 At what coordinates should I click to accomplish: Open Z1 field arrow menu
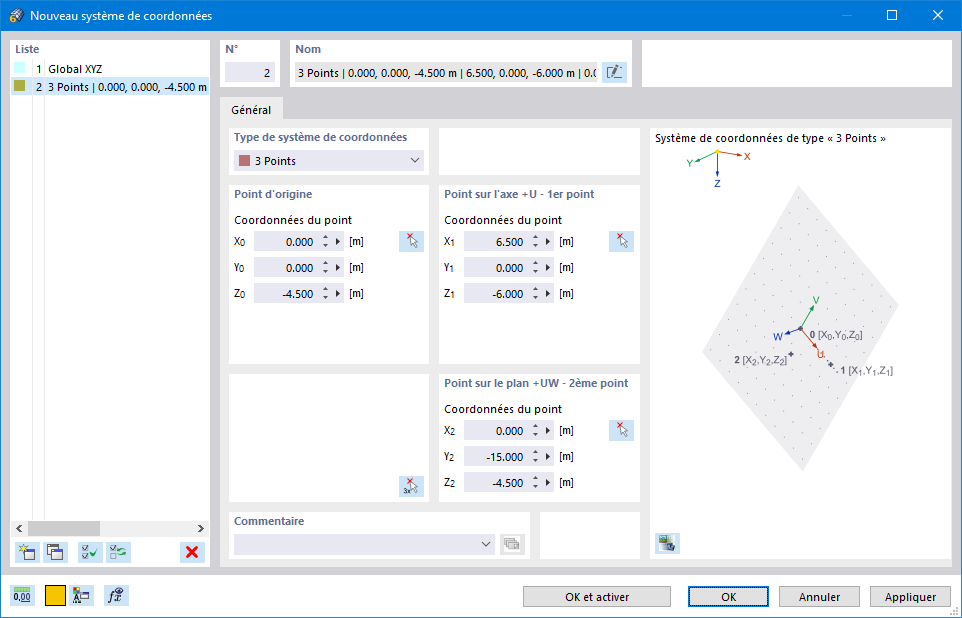tap(548, 293)
